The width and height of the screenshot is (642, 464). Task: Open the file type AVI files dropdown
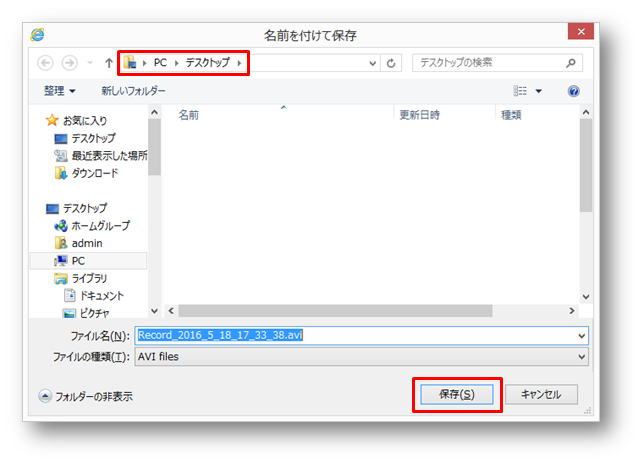[x=362, y=357]
